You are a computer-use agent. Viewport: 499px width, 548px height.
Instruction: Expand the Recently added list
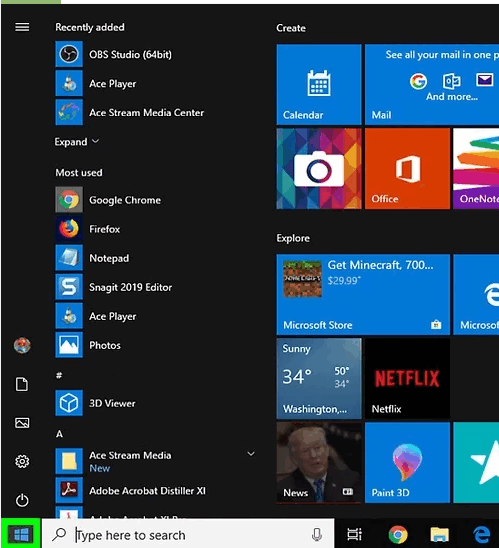77,142
